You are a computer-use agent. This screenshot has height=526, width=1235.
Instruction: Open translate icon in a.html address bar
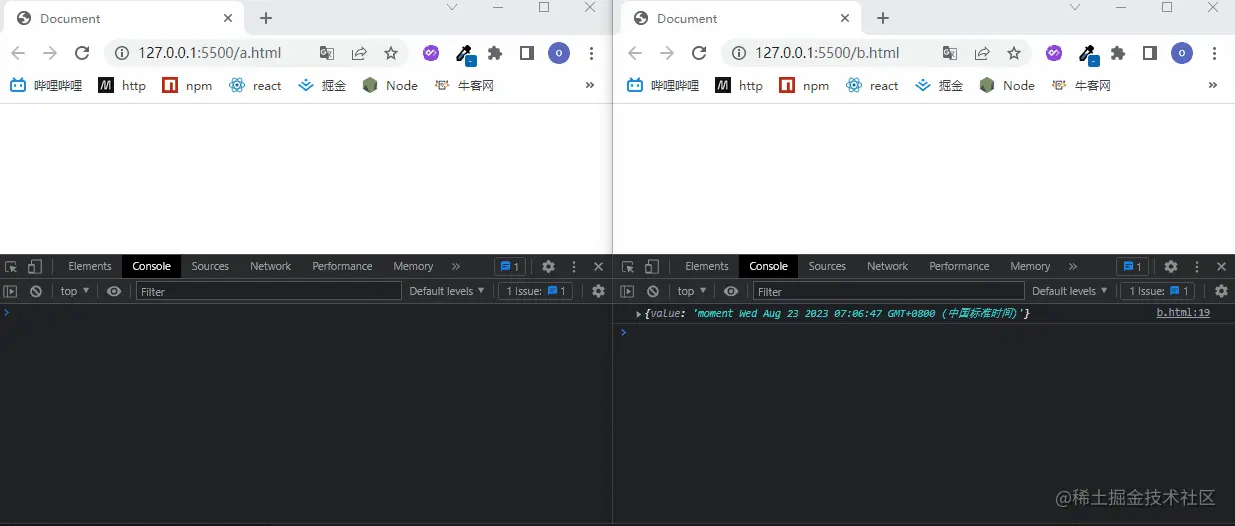(x=327, y=53)
